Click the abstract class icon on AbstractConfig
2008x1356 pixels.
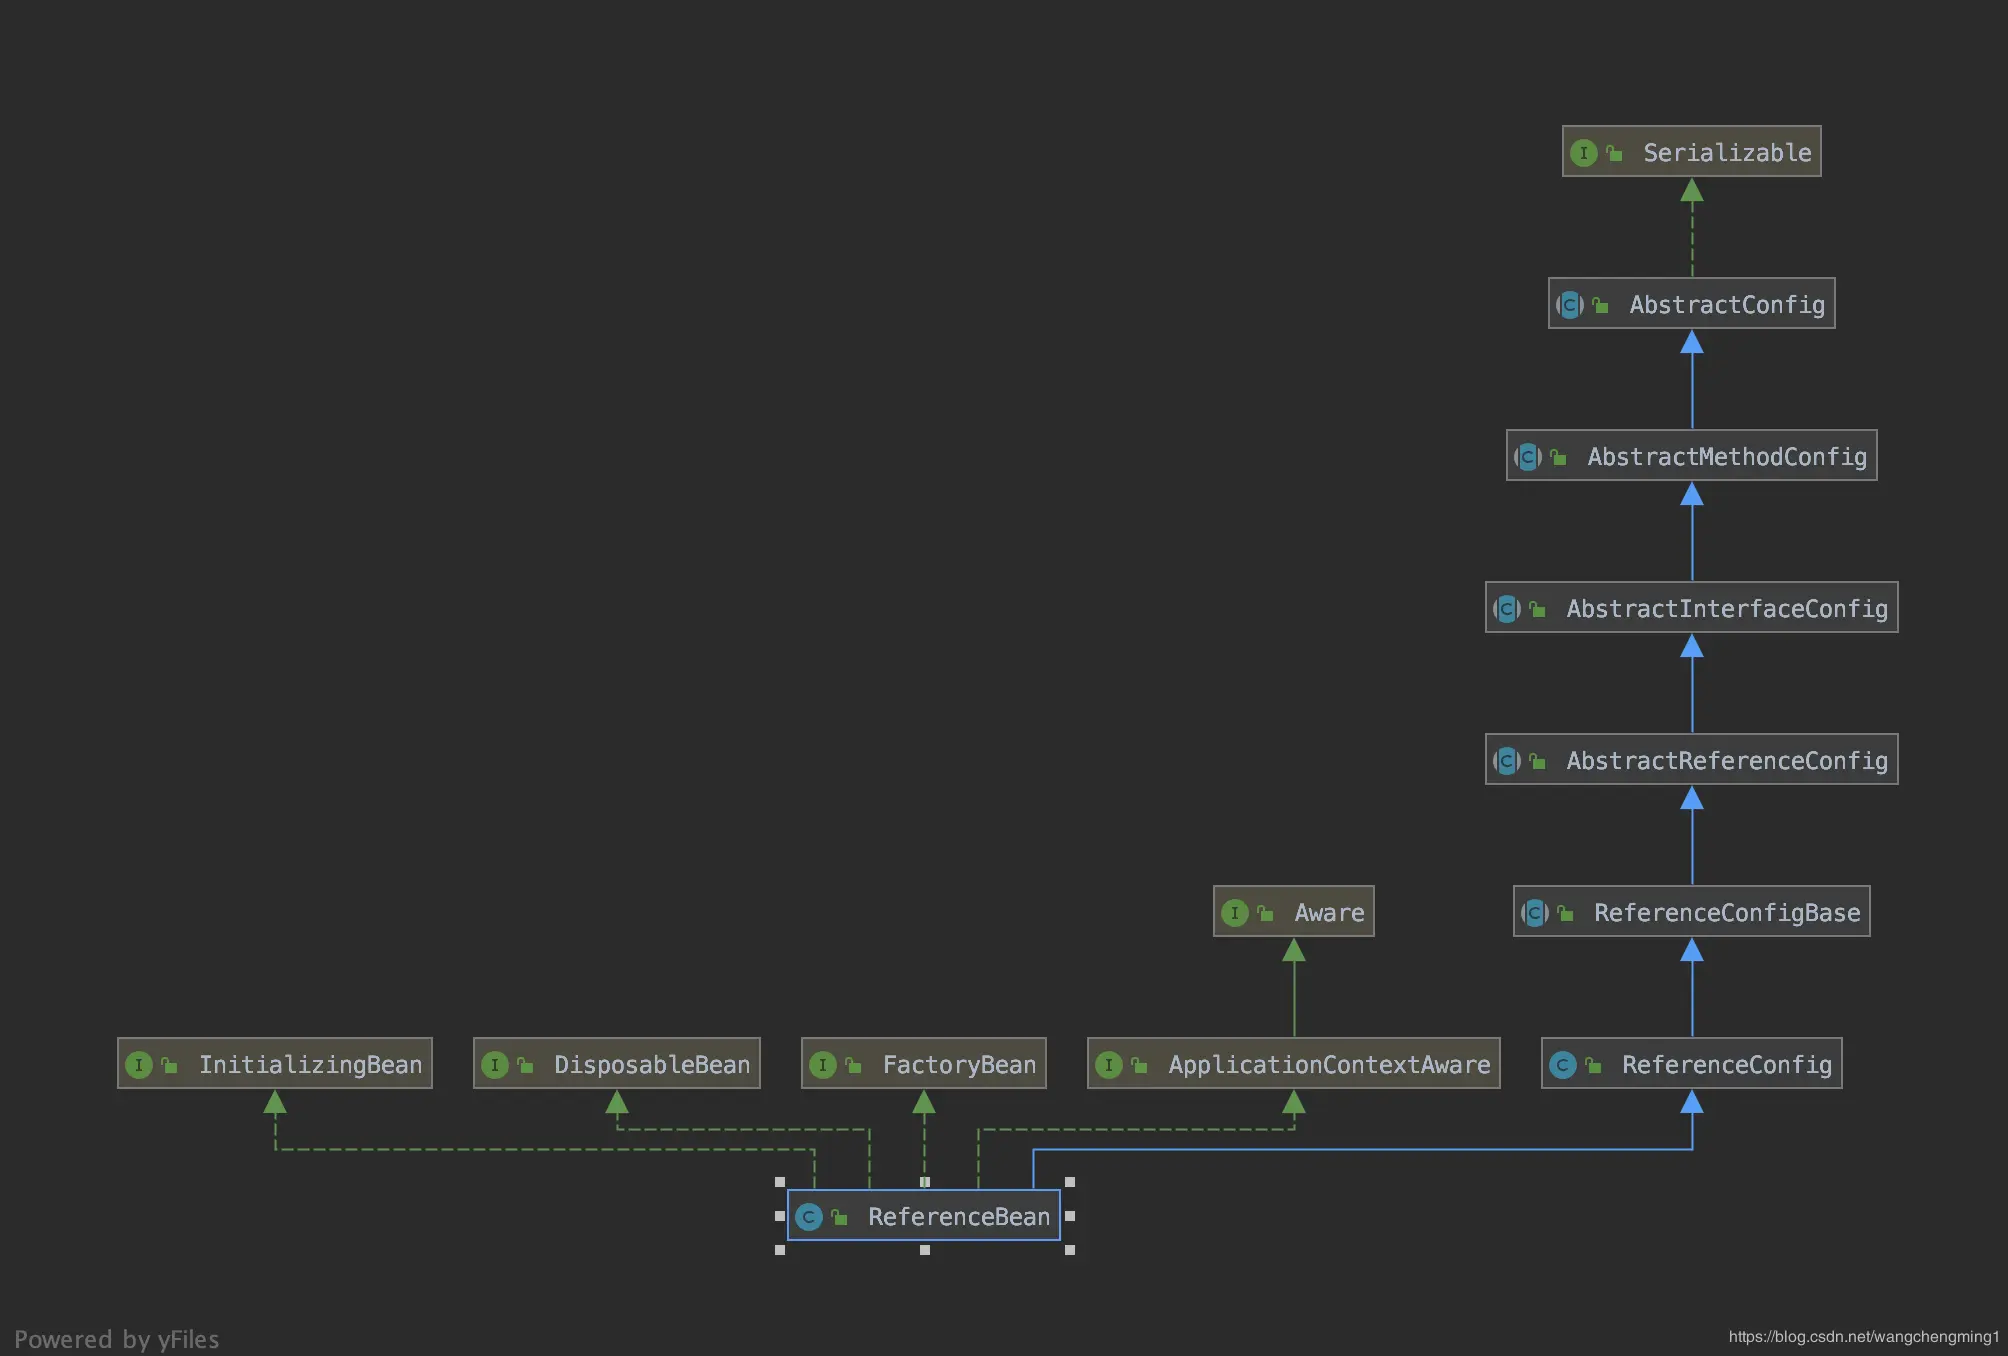pos(1570,305)
